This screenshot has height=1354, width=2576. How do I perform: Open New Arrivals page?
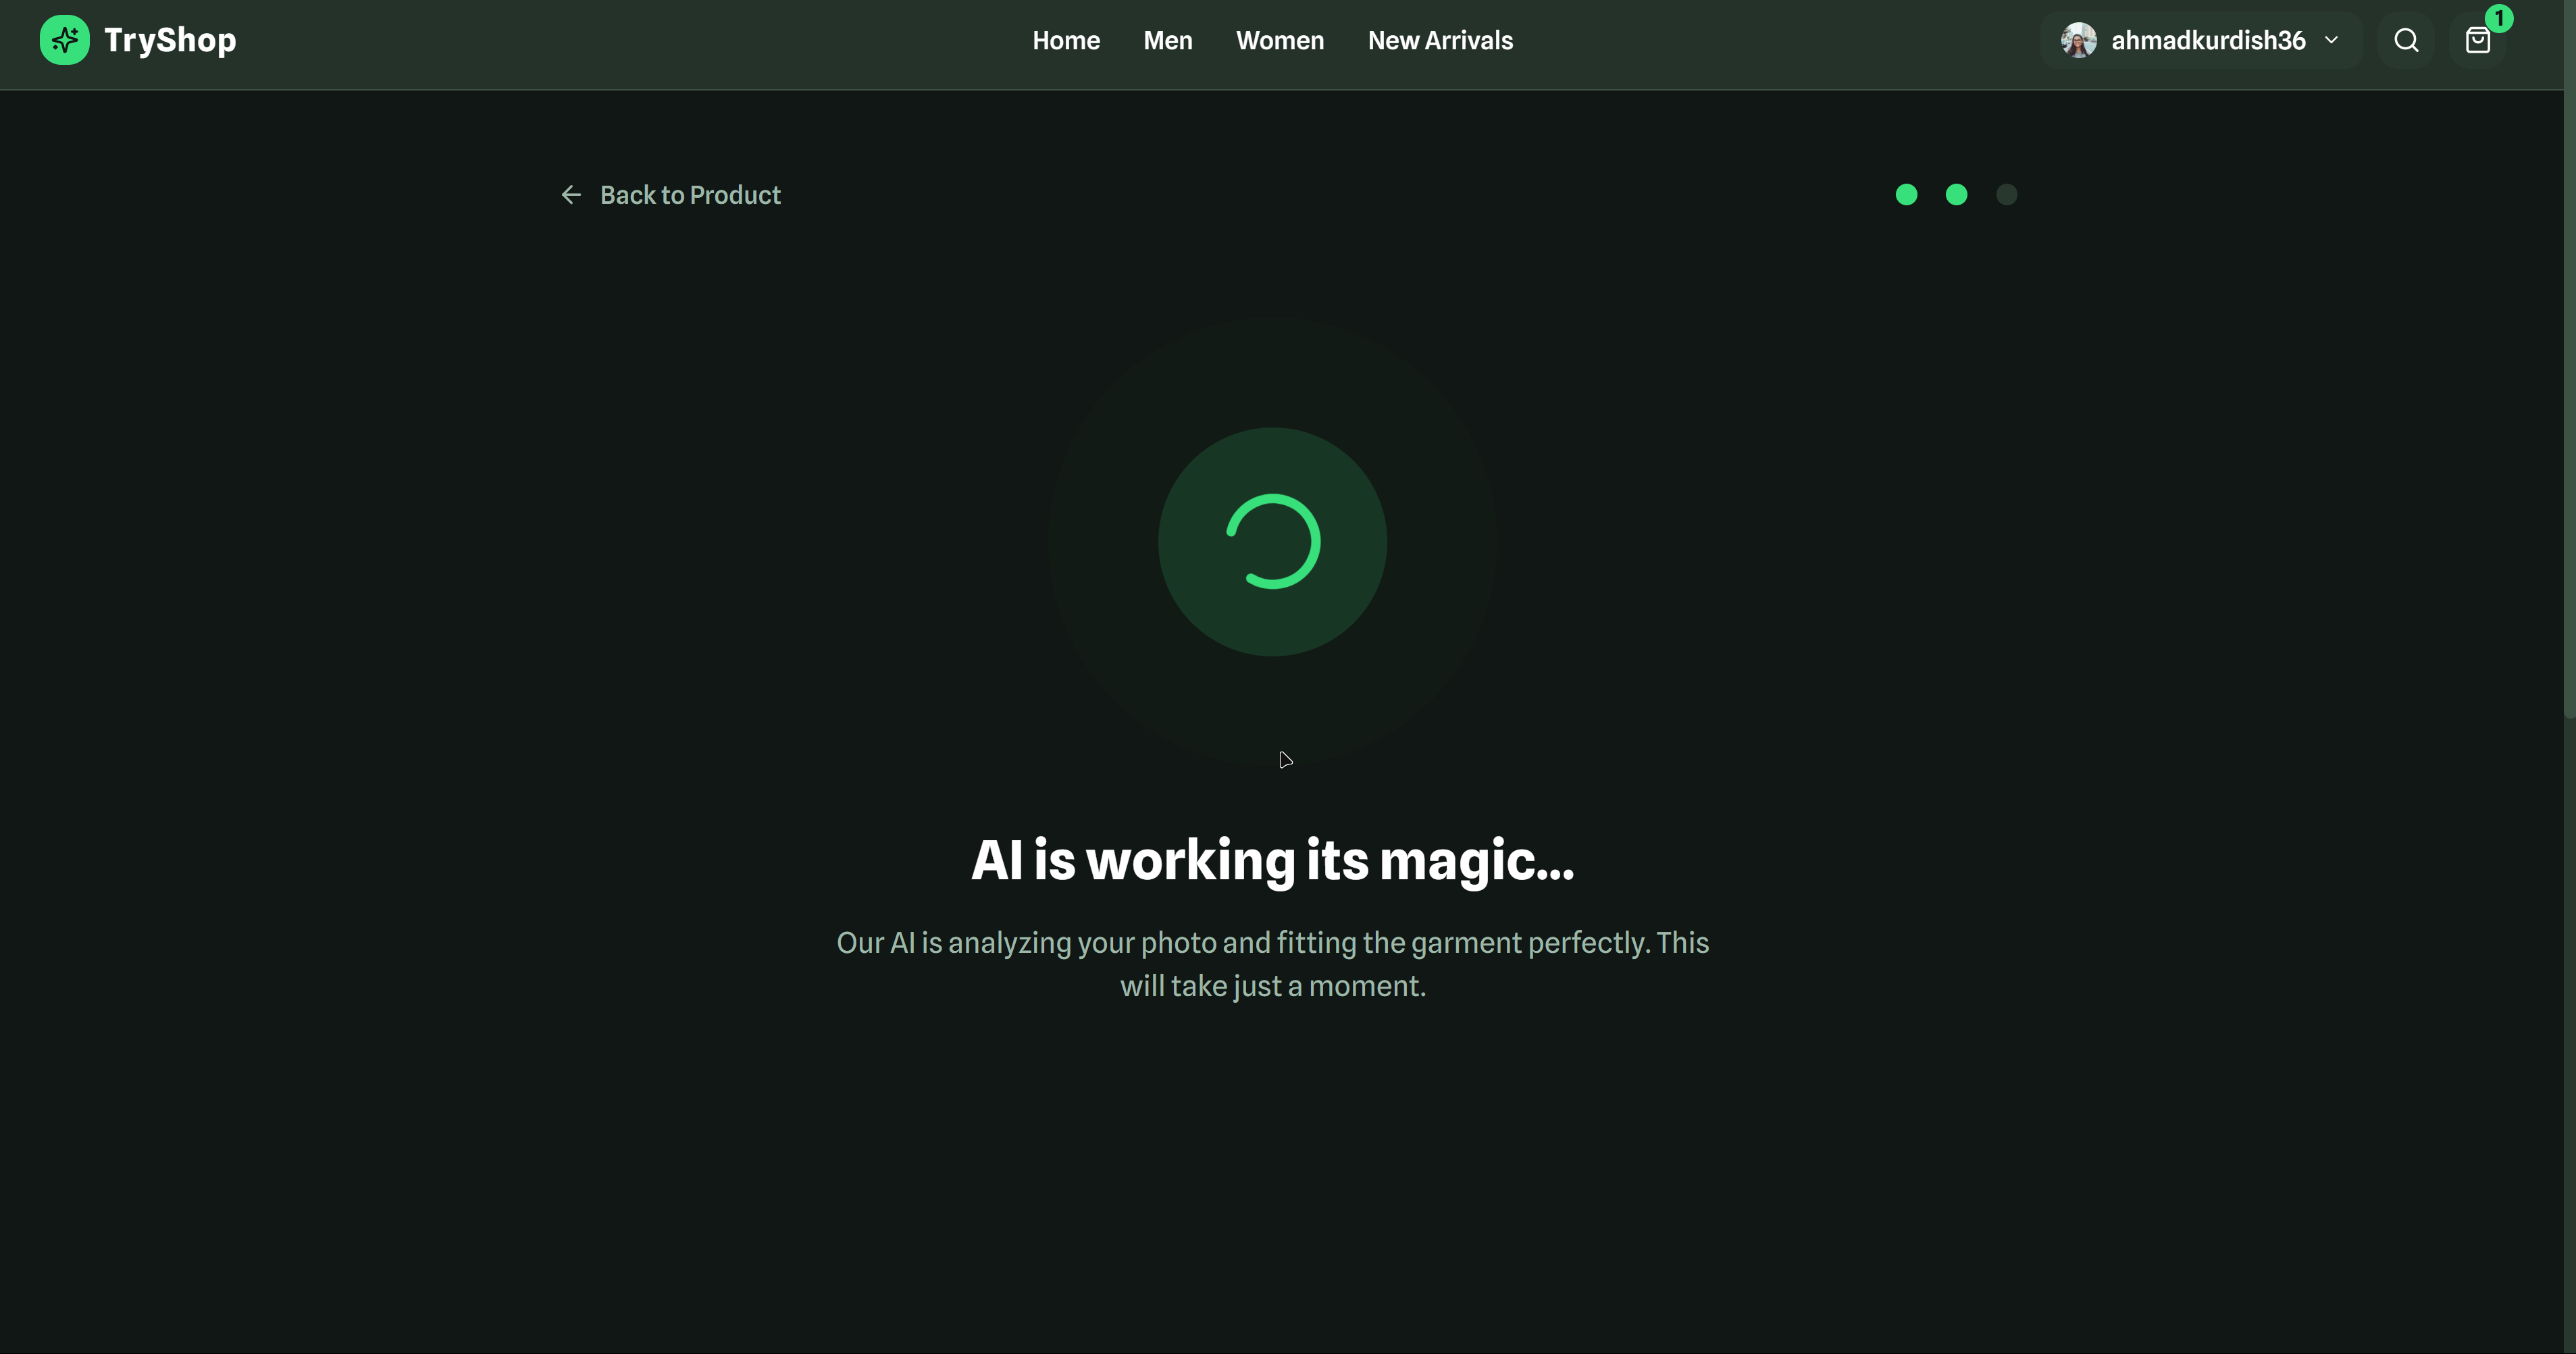click(x=1440, y=40)
